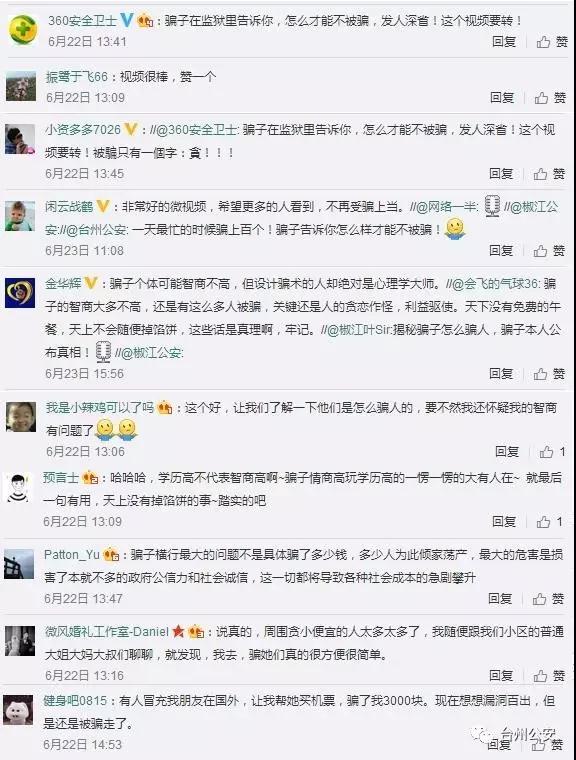Like 金华辉's comment posted 6月23日 15:56
Image resolution: width=576 pixels, height=760 pixels.
point(549,374)
